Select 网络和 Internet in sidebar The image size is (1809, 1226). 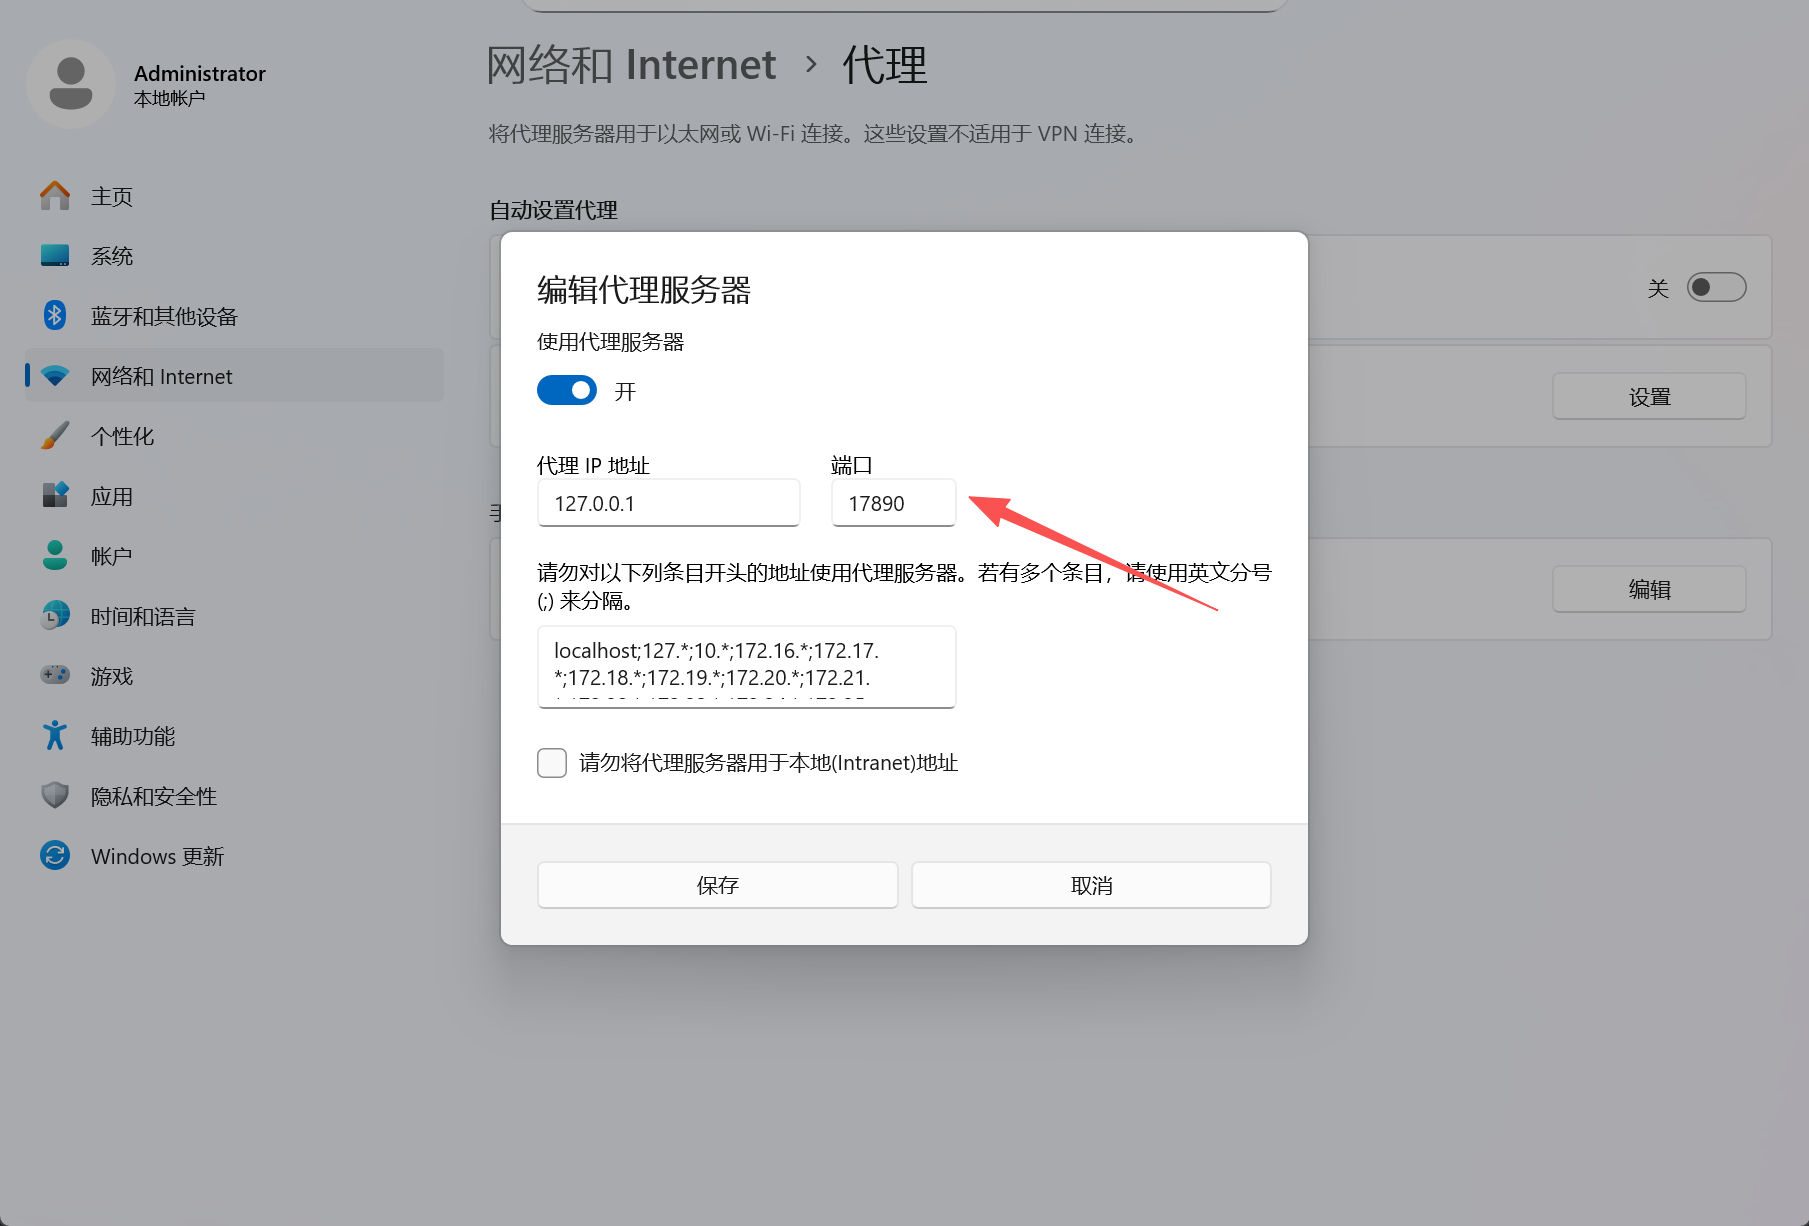(234, 376)
